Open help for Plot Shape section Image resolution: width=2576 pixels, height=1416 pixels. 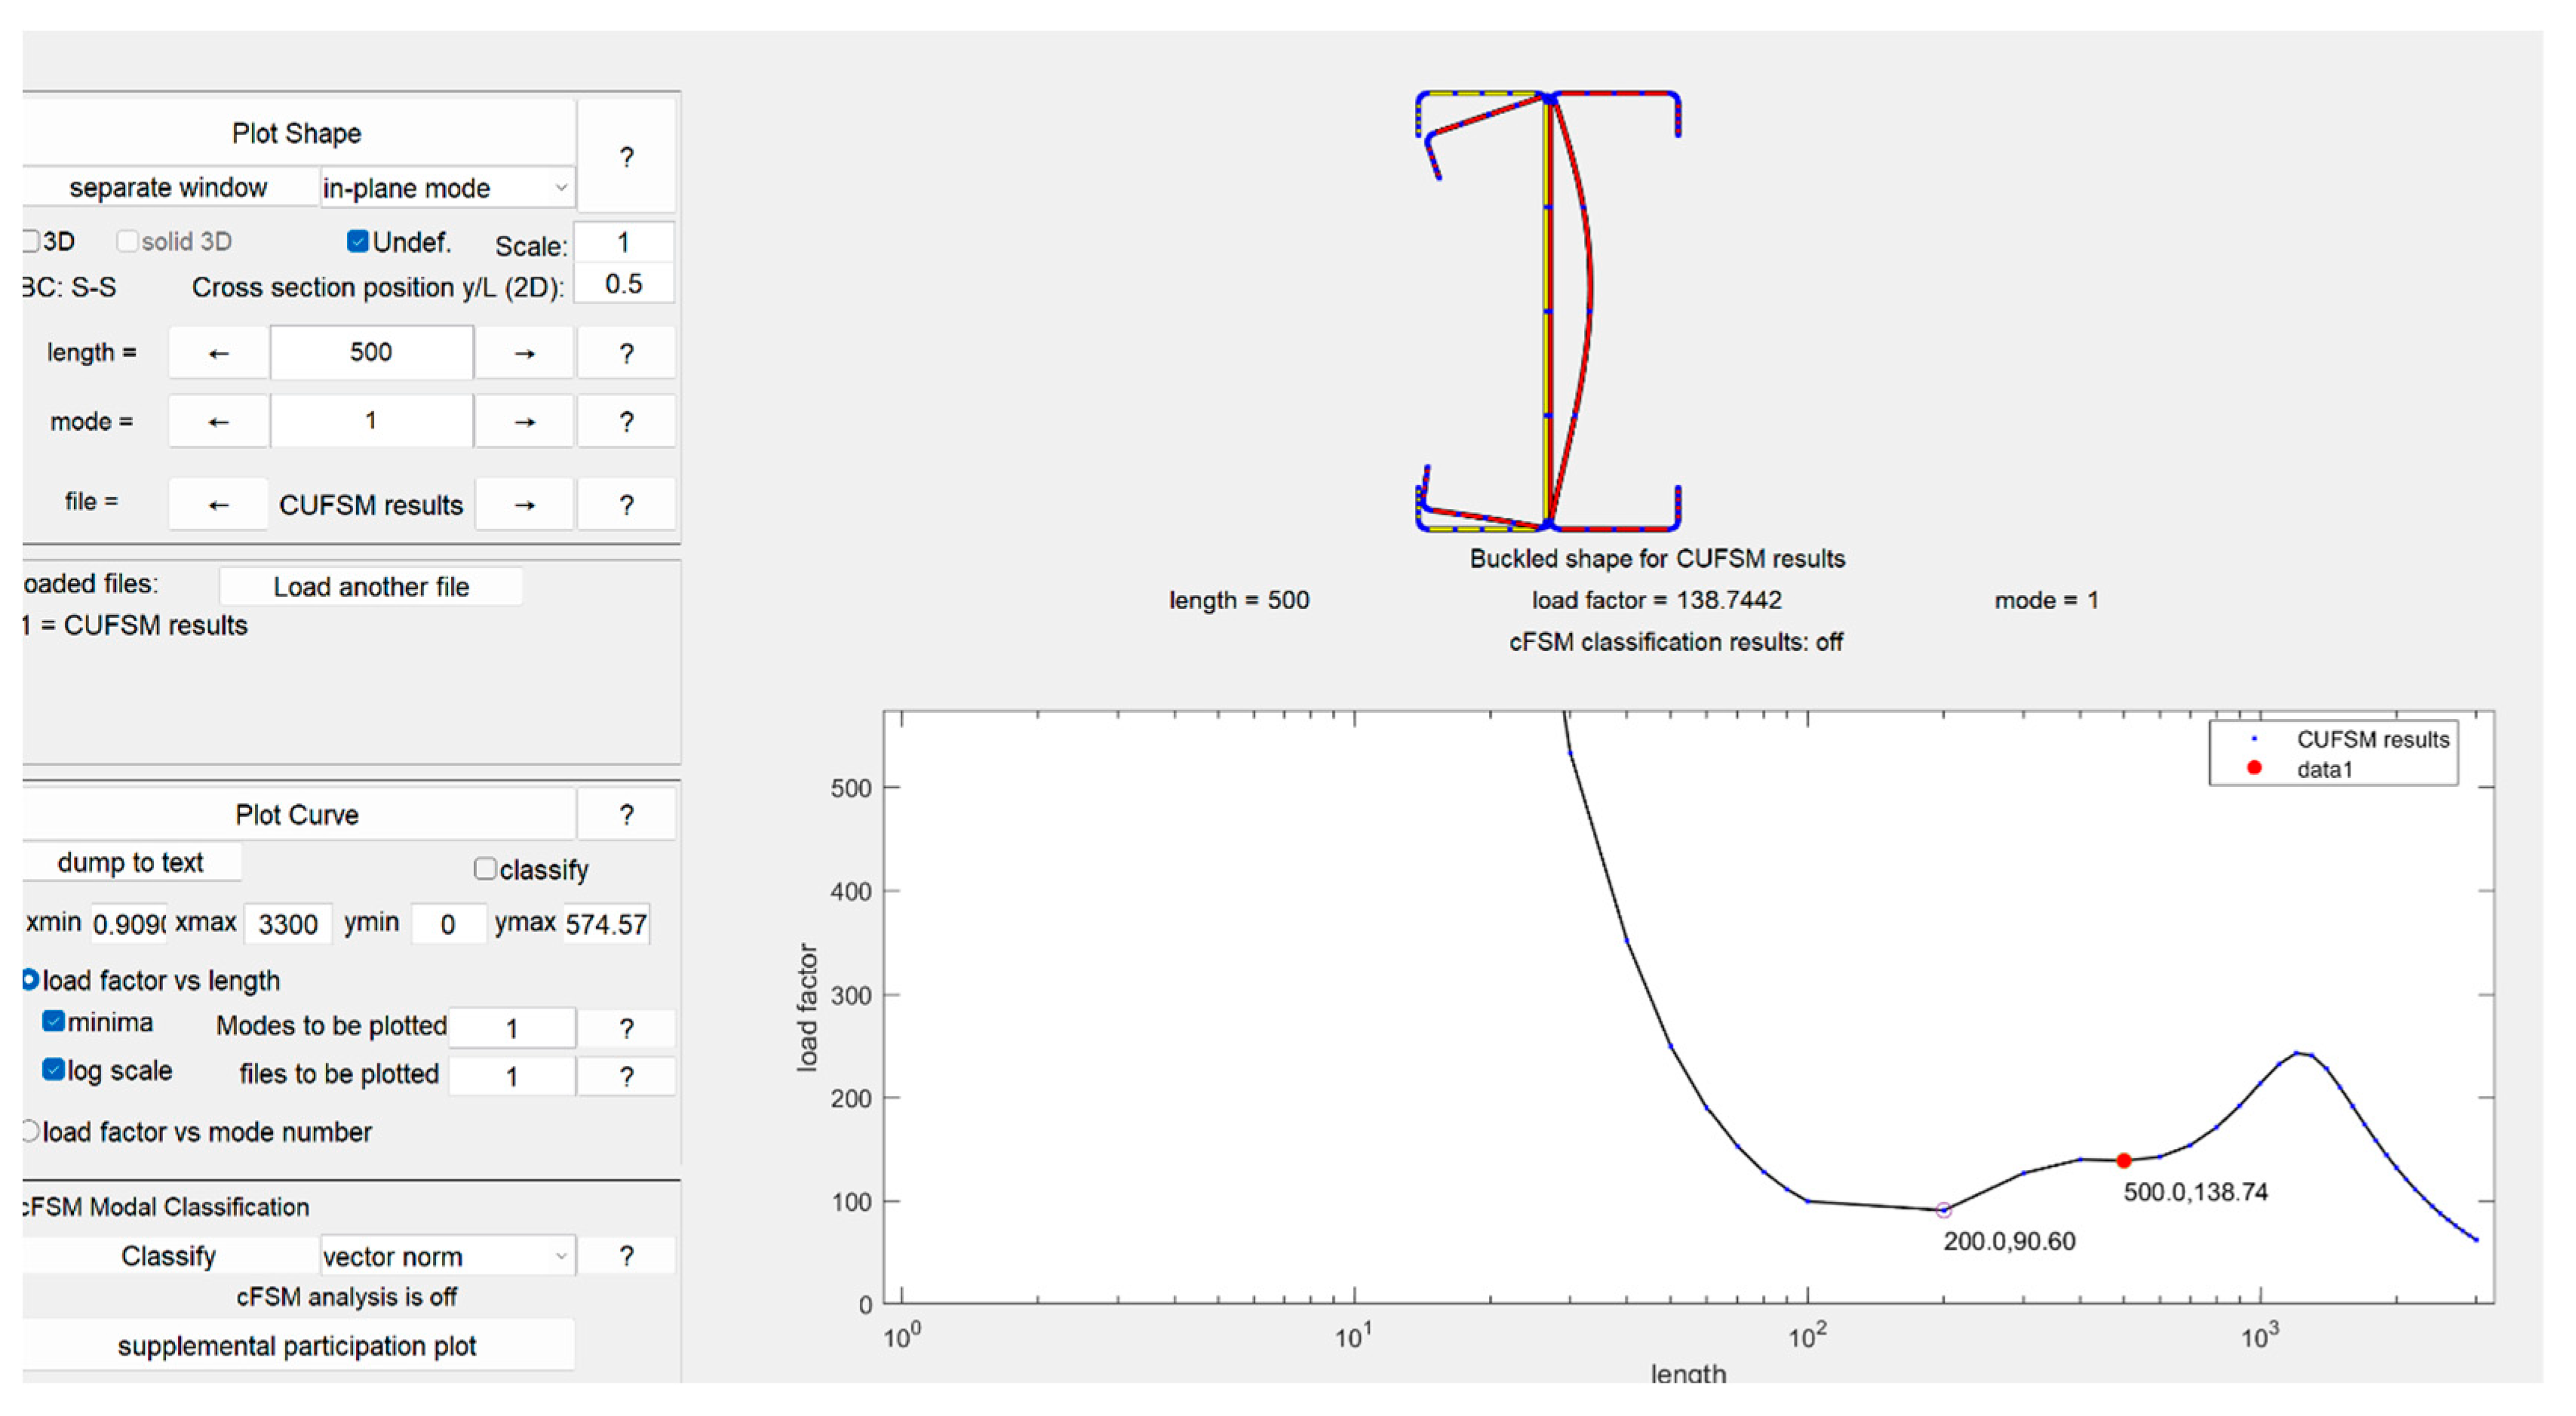tap(626, 156)
